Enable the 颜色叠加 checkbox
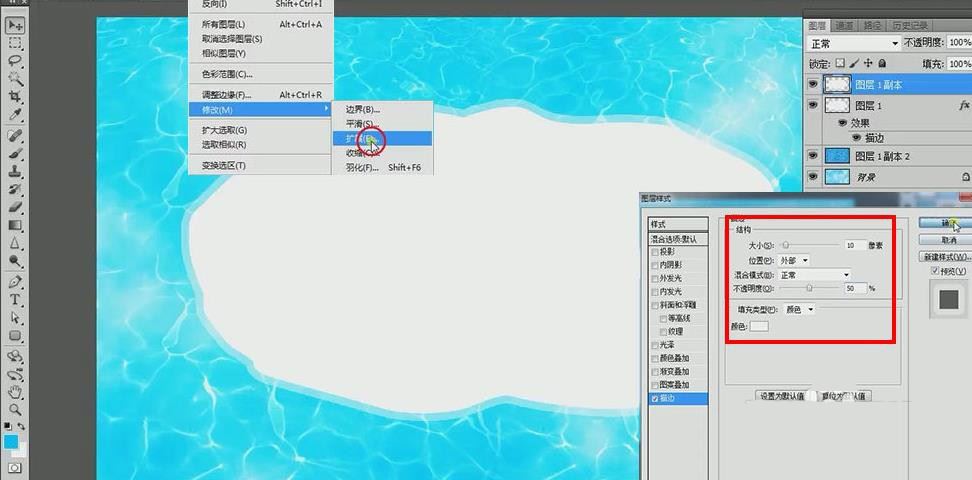972x480 pixels. coord(655,358)
